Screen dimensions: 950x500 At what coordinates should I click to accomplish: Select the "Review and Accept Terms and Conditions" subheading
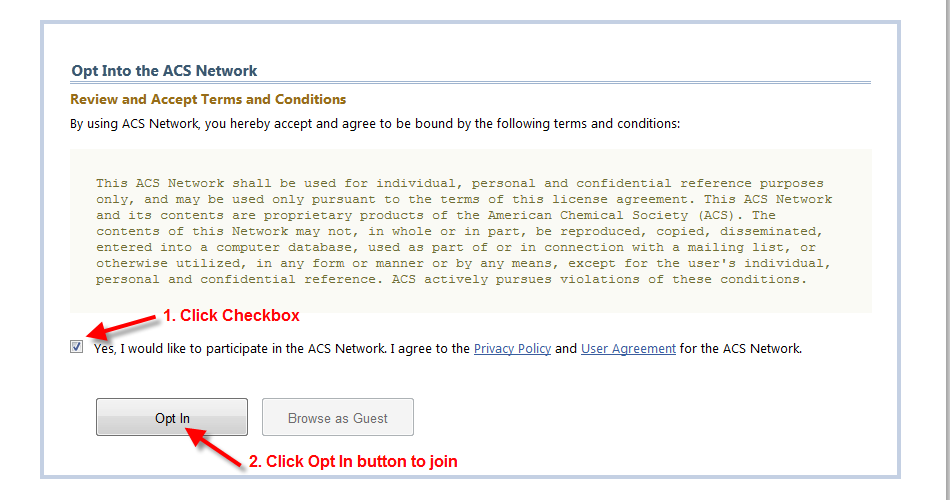pyautogui.click(x=208, y=100)
